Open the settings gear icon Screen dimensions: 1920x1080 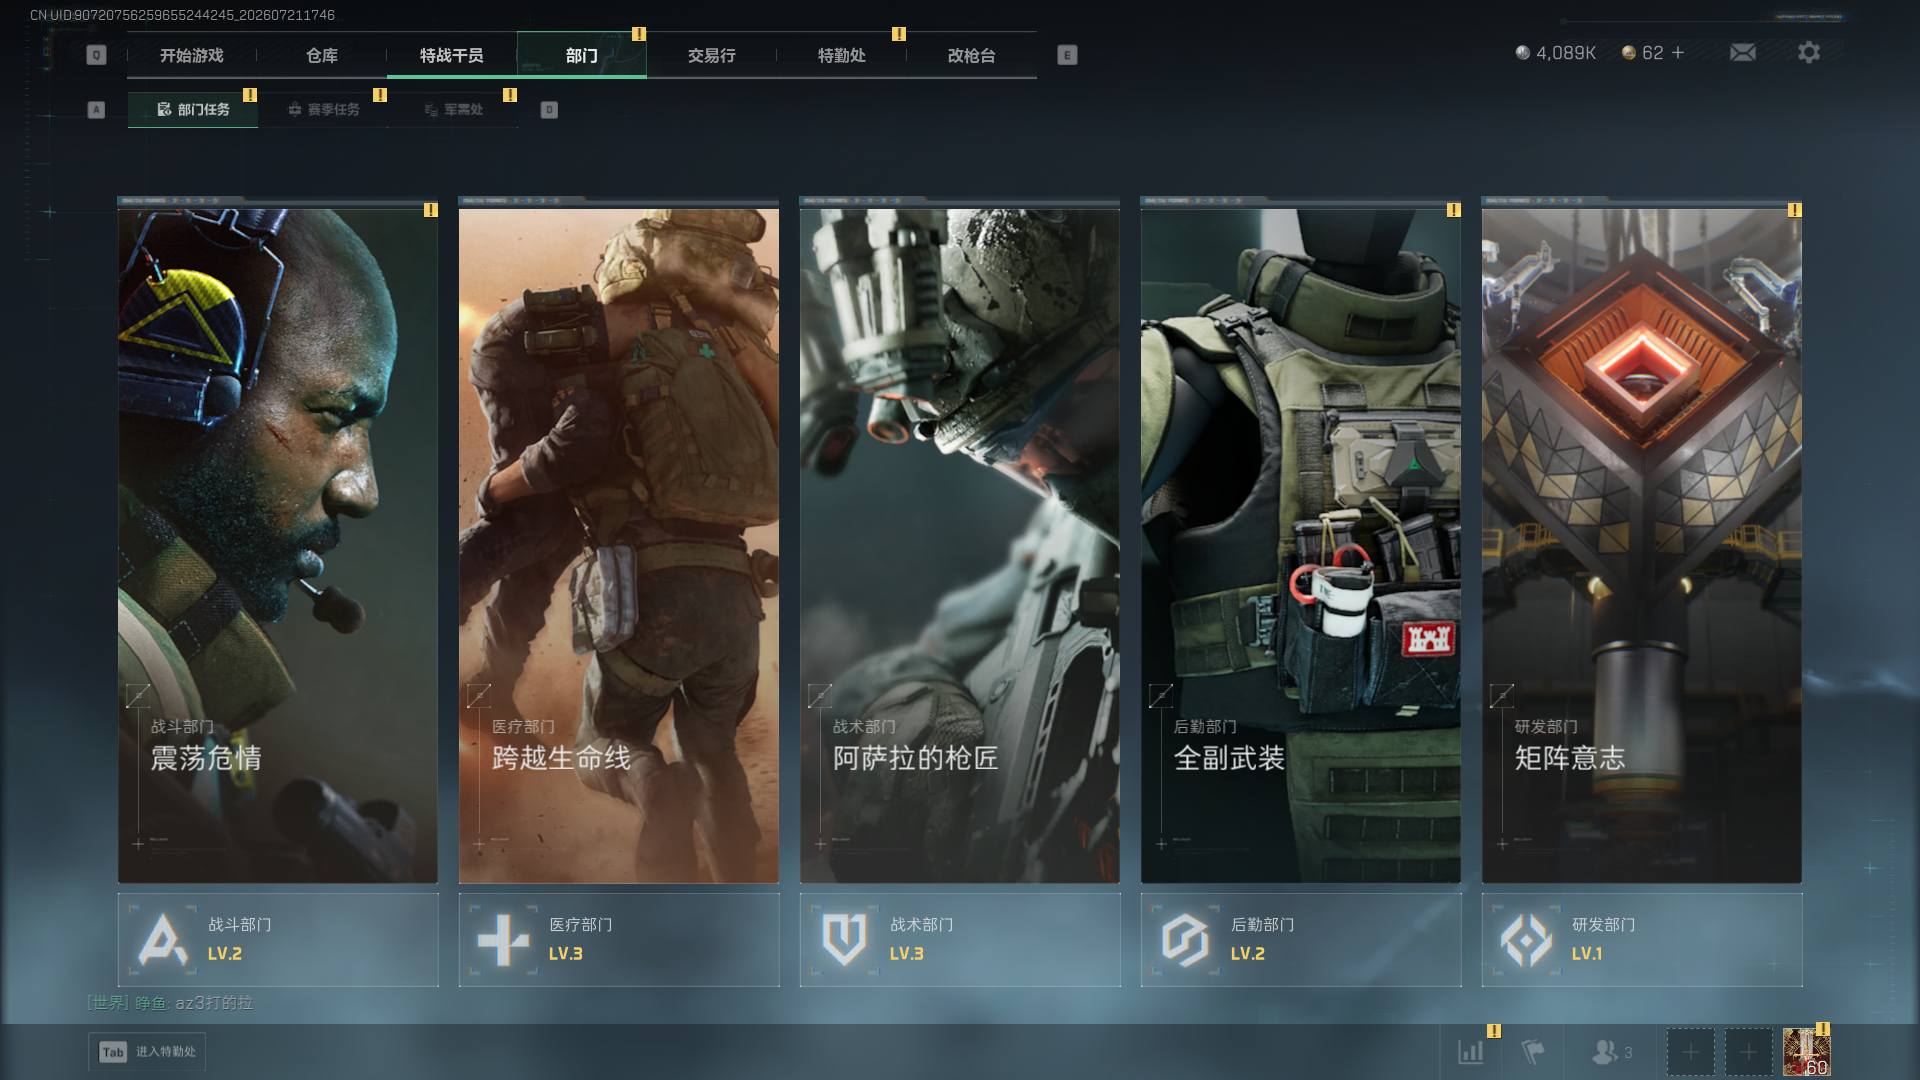[1809, 52]
